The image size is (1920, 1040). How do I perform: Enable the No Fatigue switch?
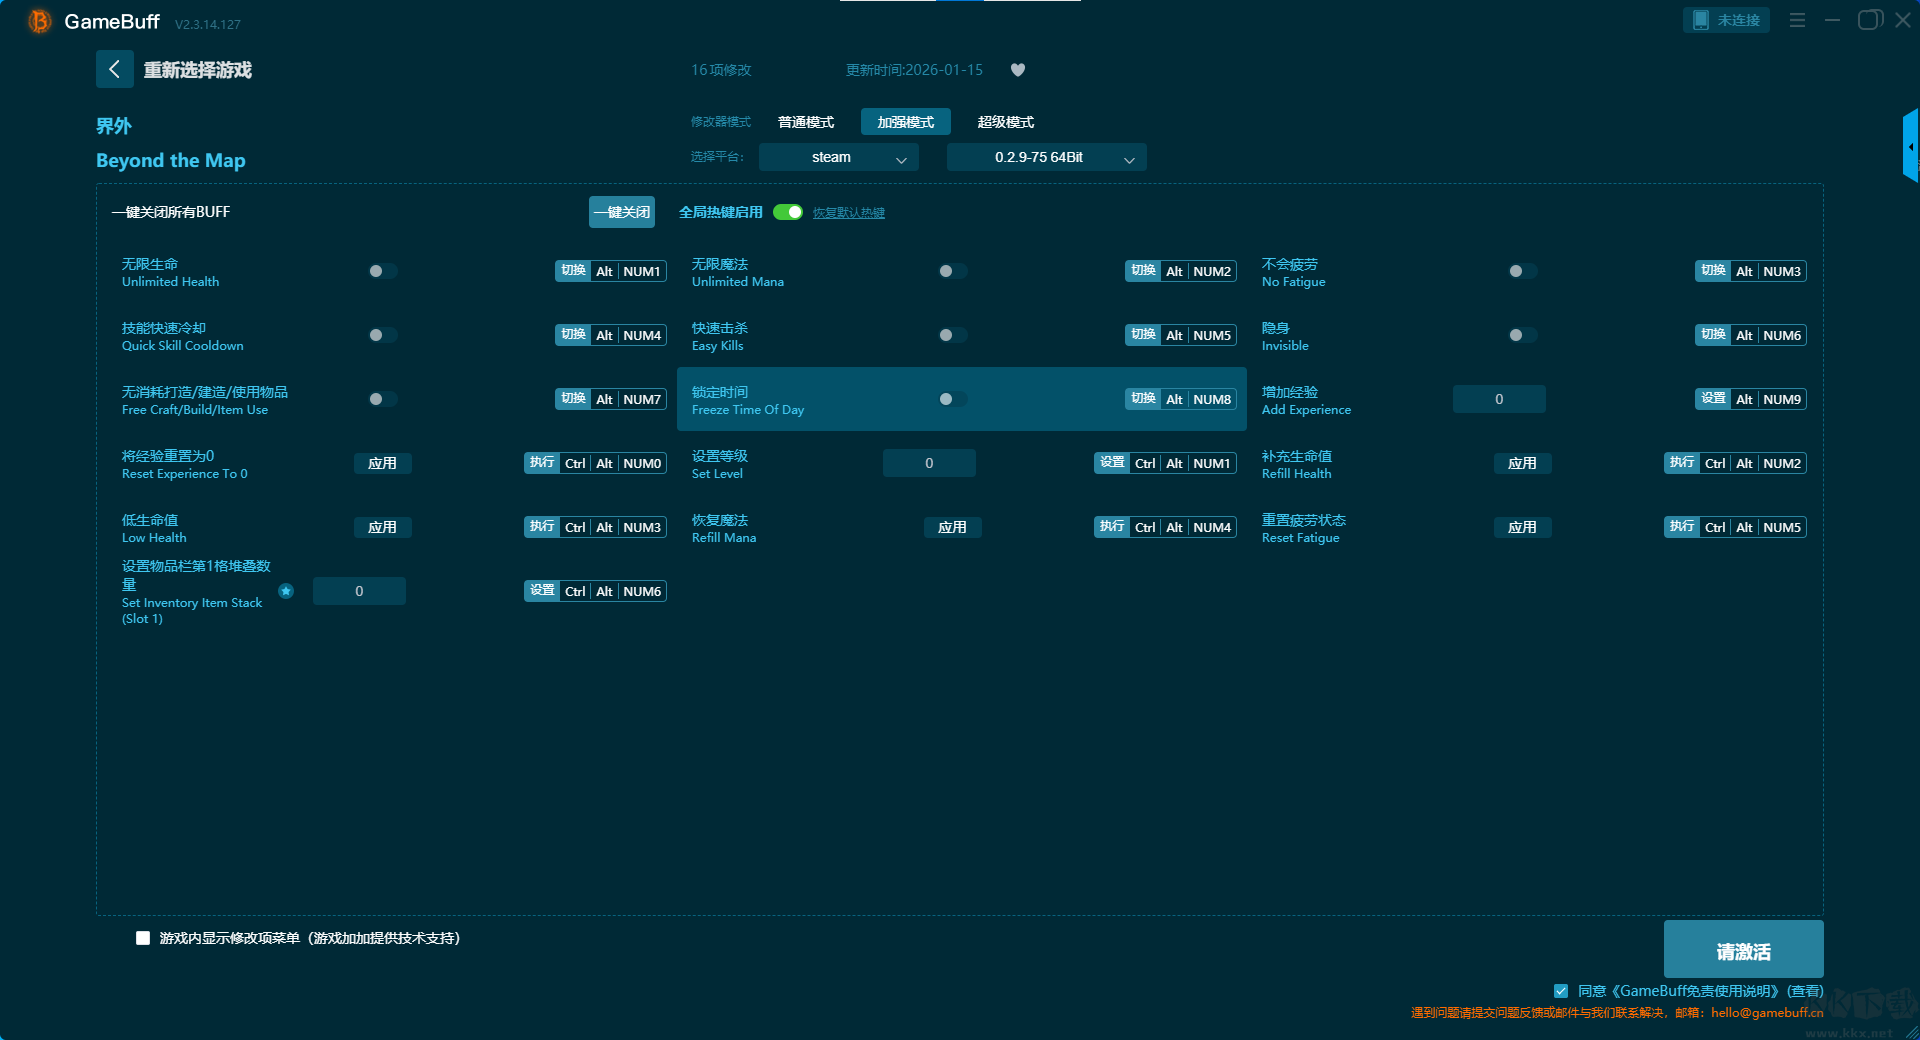[x=1522, y=271]
